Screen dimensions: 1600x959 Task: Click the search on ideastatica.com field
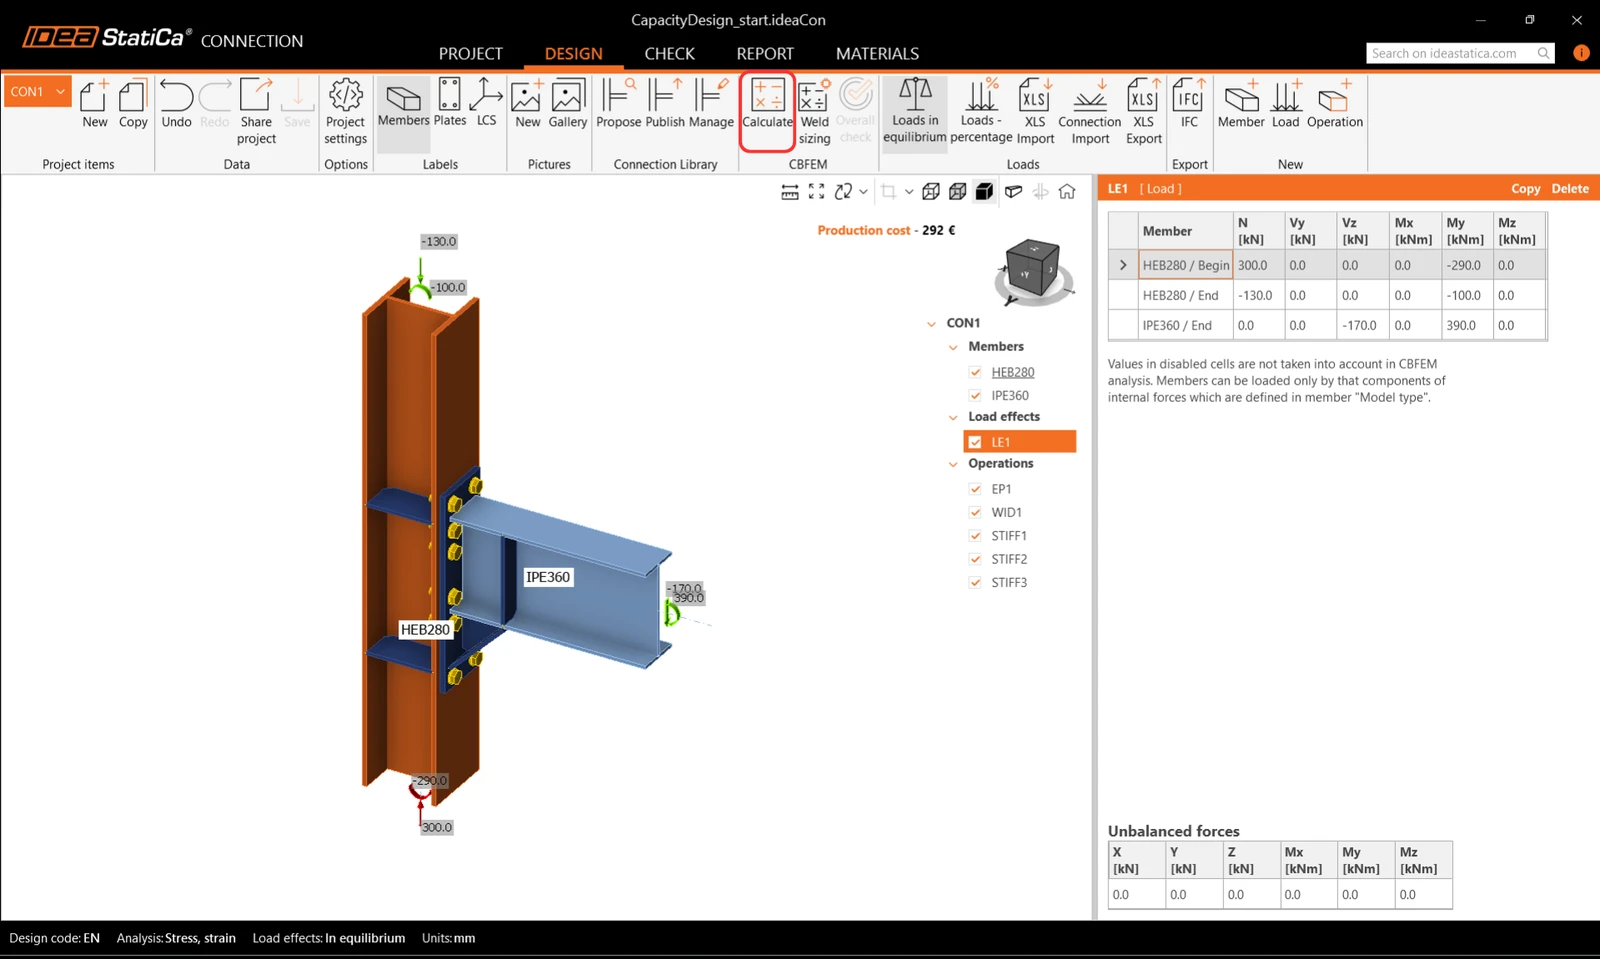click(1460, 53)
